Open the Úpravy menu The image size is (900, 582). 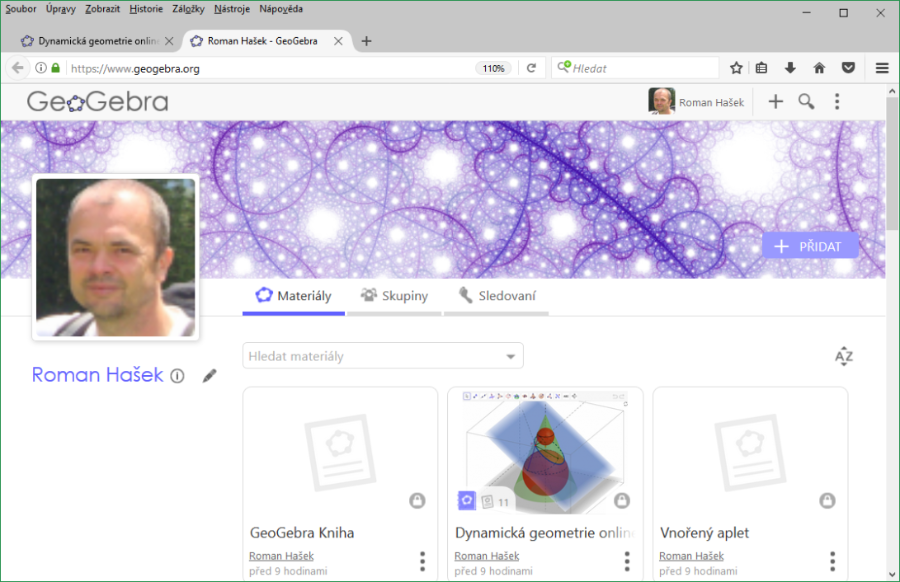pyautogui.click(x=60, y=9)
